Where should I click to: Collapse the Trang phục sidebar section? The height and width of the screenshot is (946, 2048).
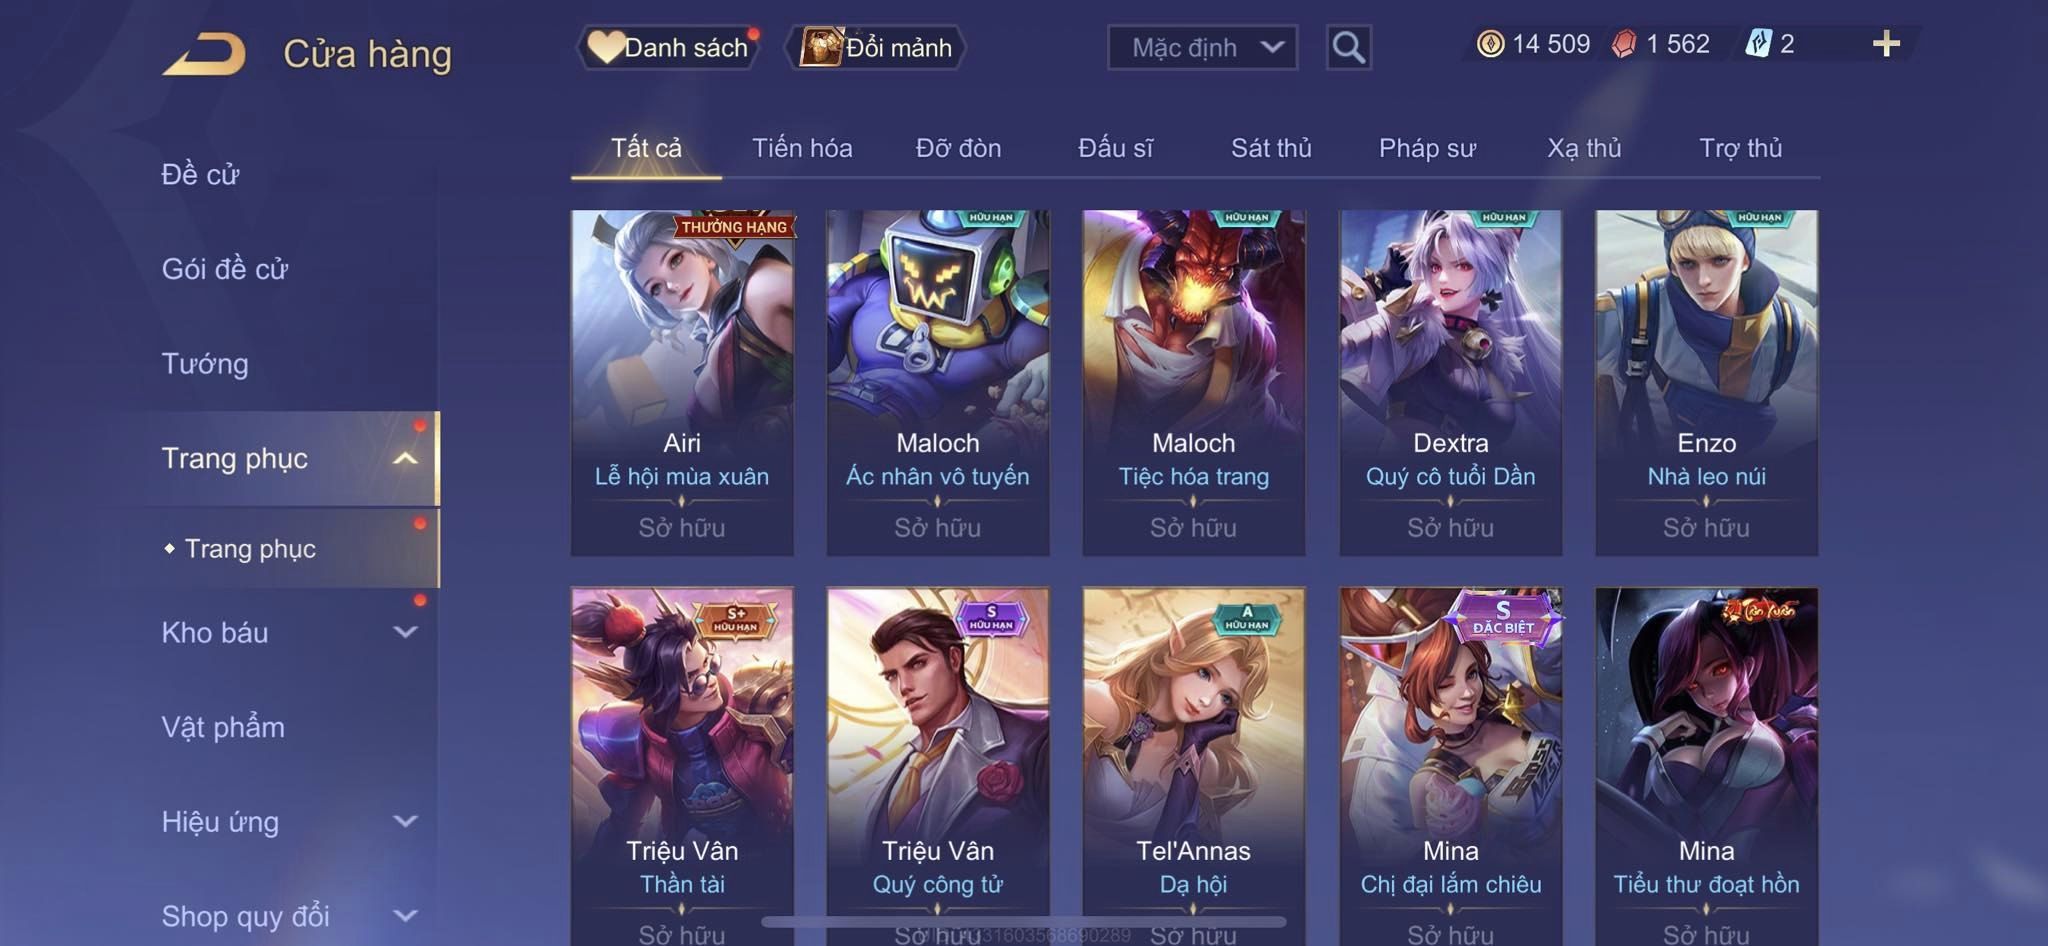405,458
